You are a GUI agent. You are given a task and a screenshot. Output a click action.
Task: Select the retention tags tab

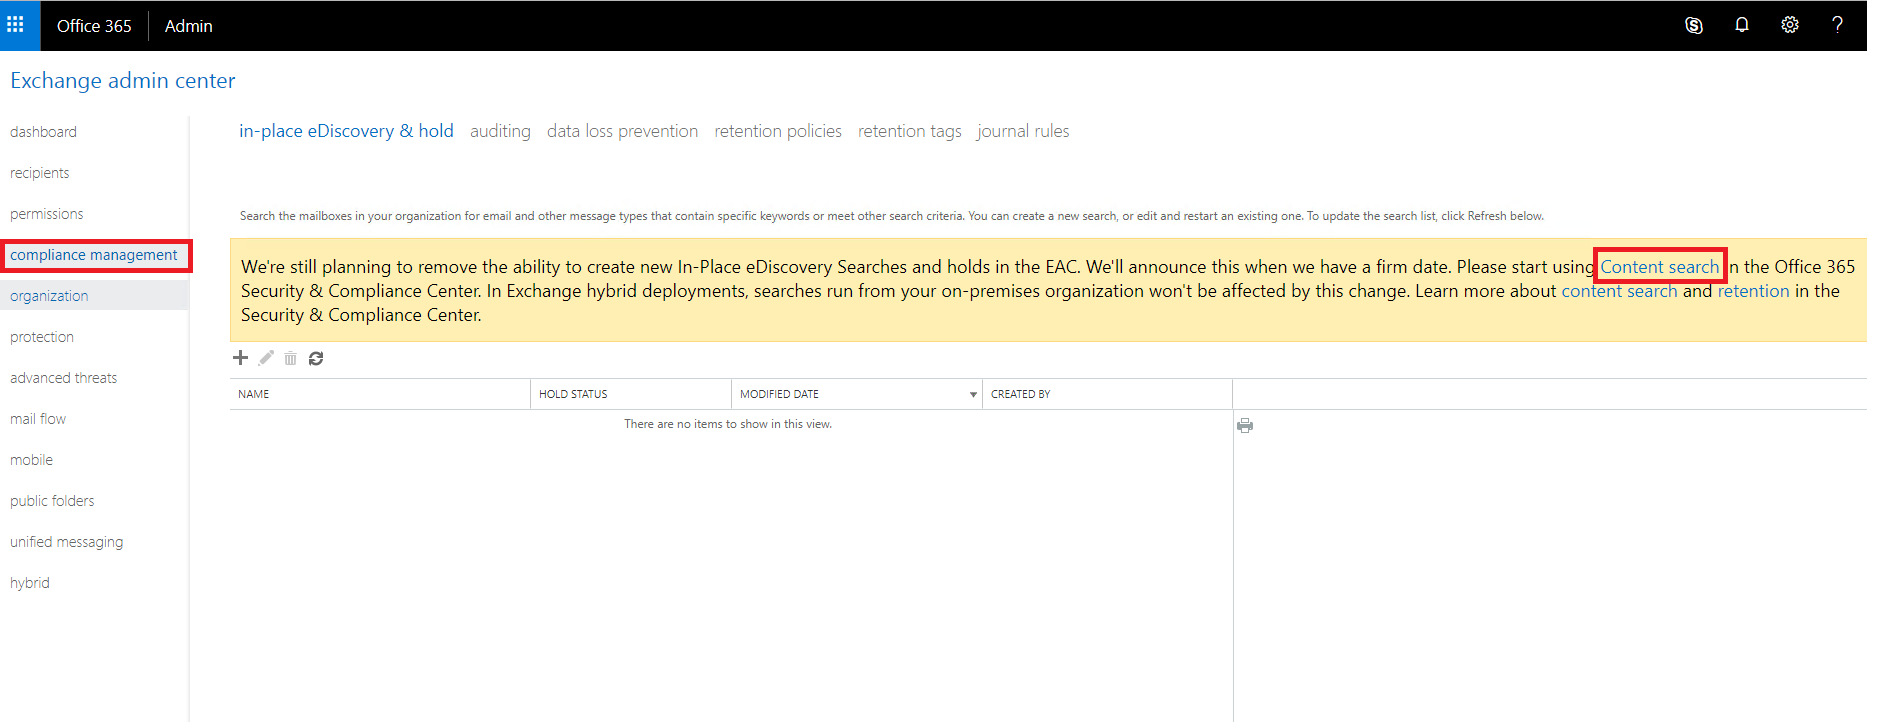910,131
